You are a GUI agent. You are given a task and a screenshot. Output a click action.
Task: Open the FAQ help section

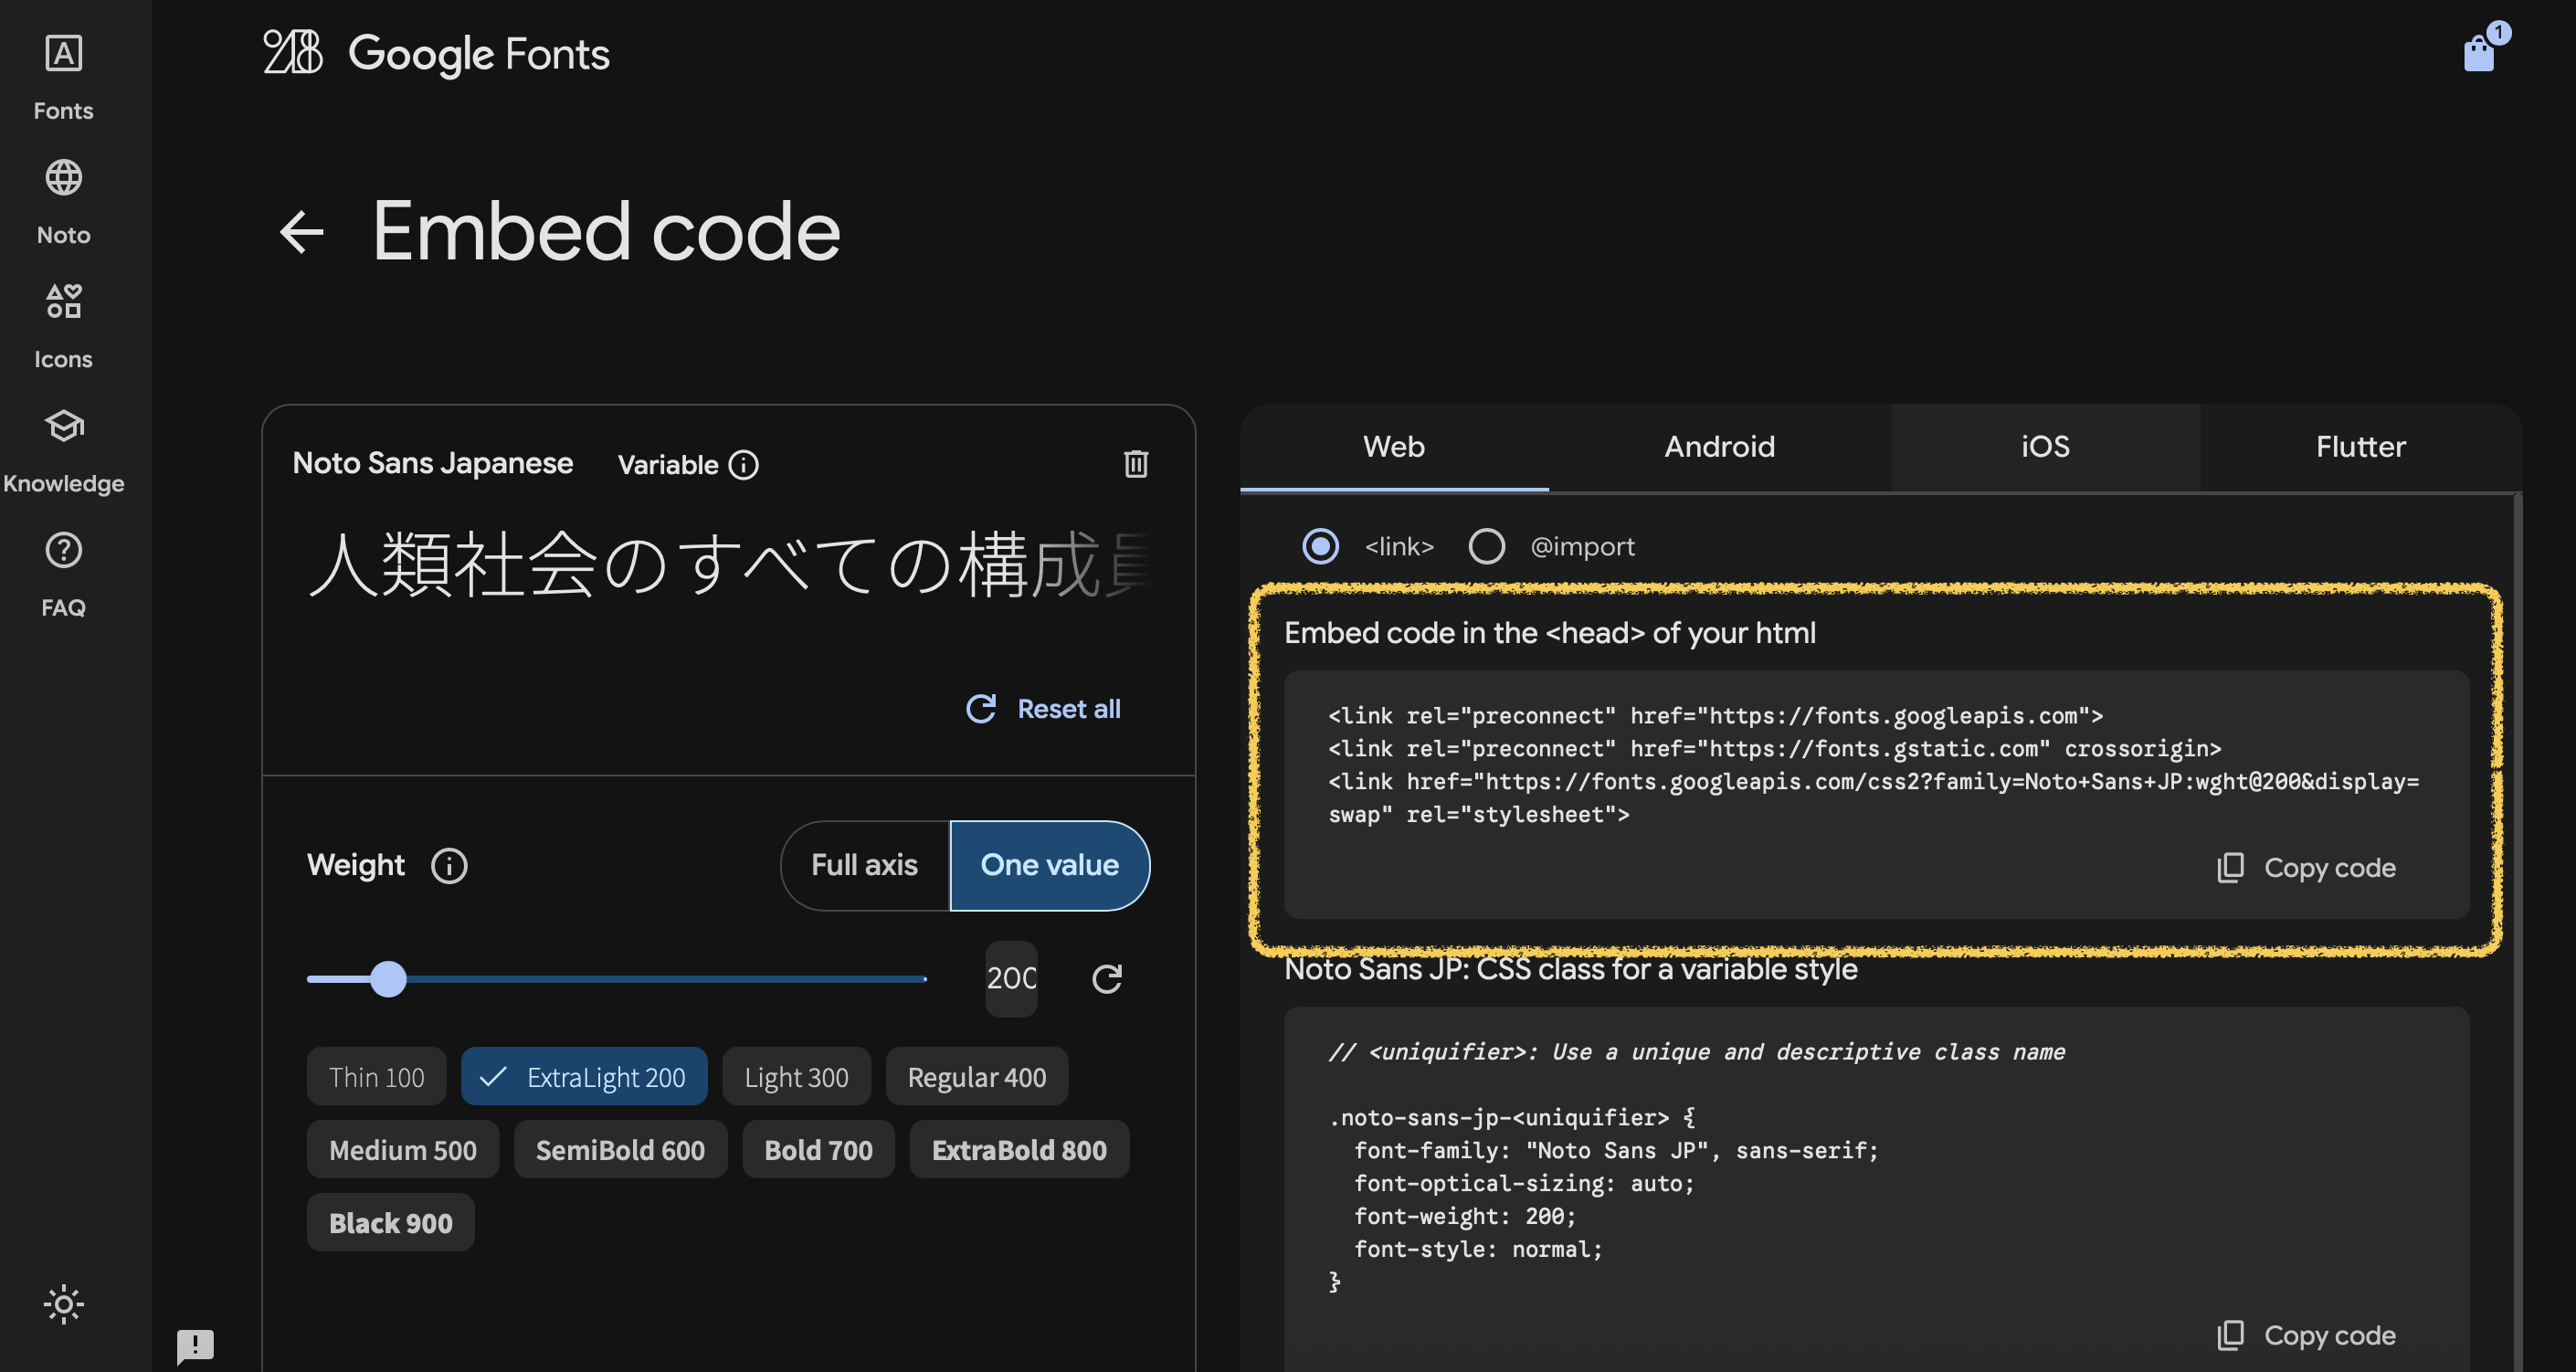pos(63,574)
